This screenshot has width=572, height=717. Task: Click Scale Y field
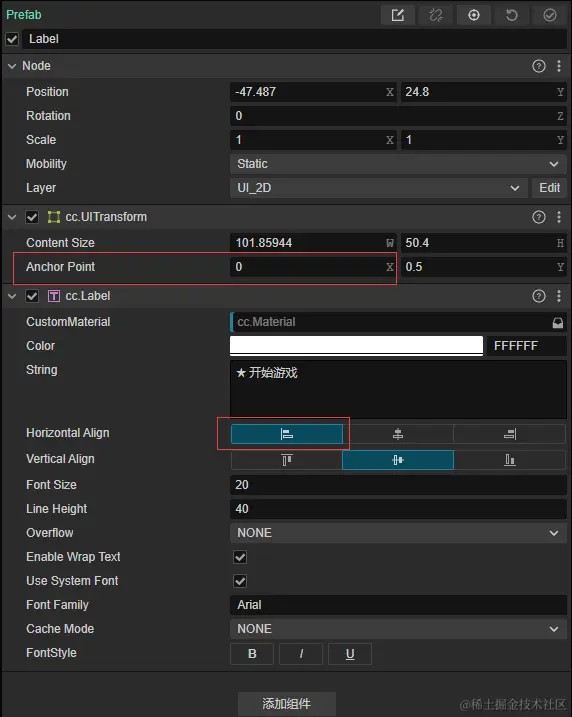[484, 140]
